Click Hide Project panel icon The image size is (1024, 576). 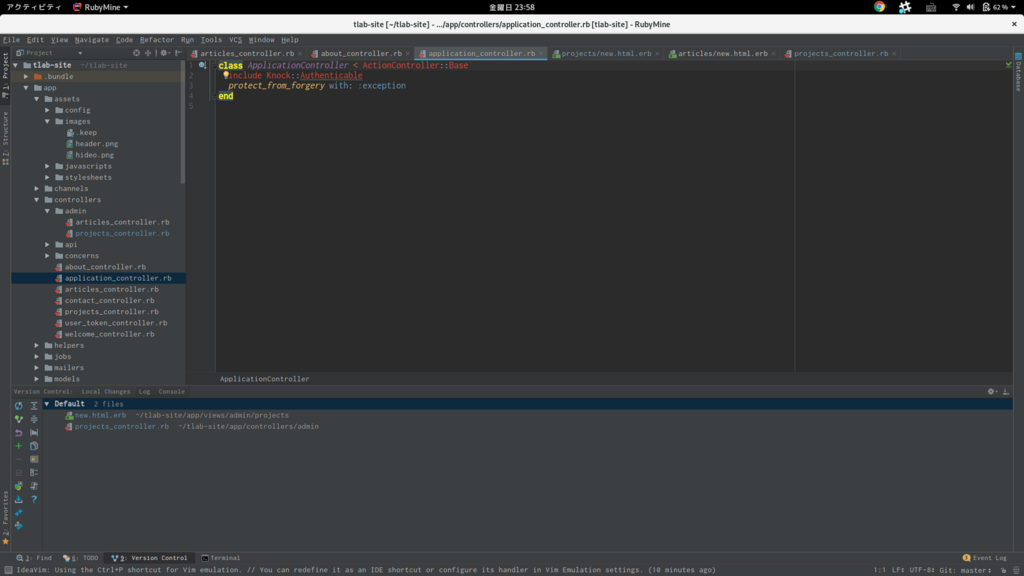(x=178, y=53)
